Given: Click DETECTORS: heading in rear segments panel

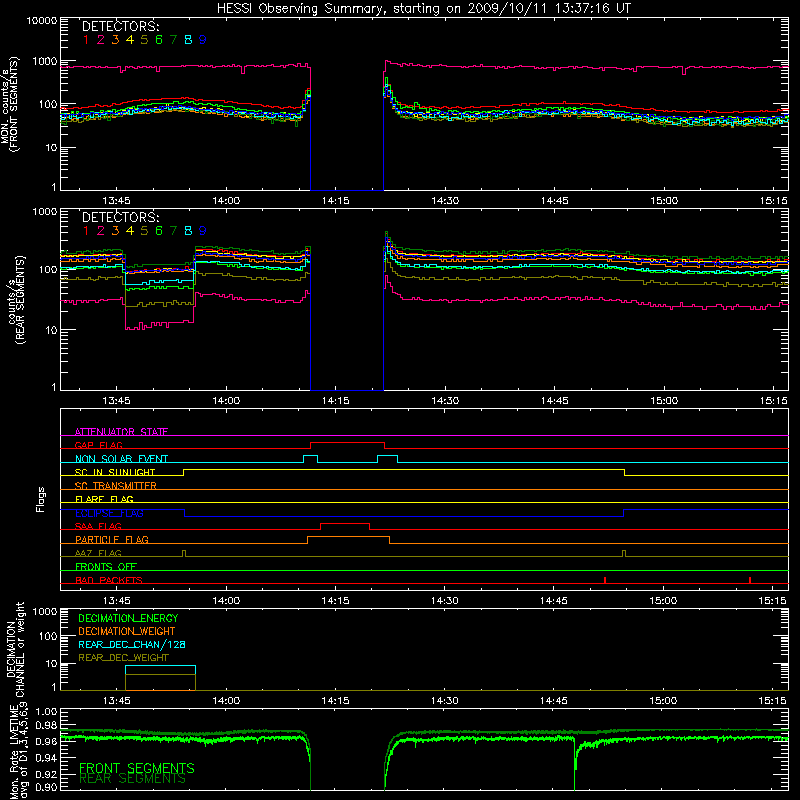Looking at the screenshot, I should coord(121,217).
